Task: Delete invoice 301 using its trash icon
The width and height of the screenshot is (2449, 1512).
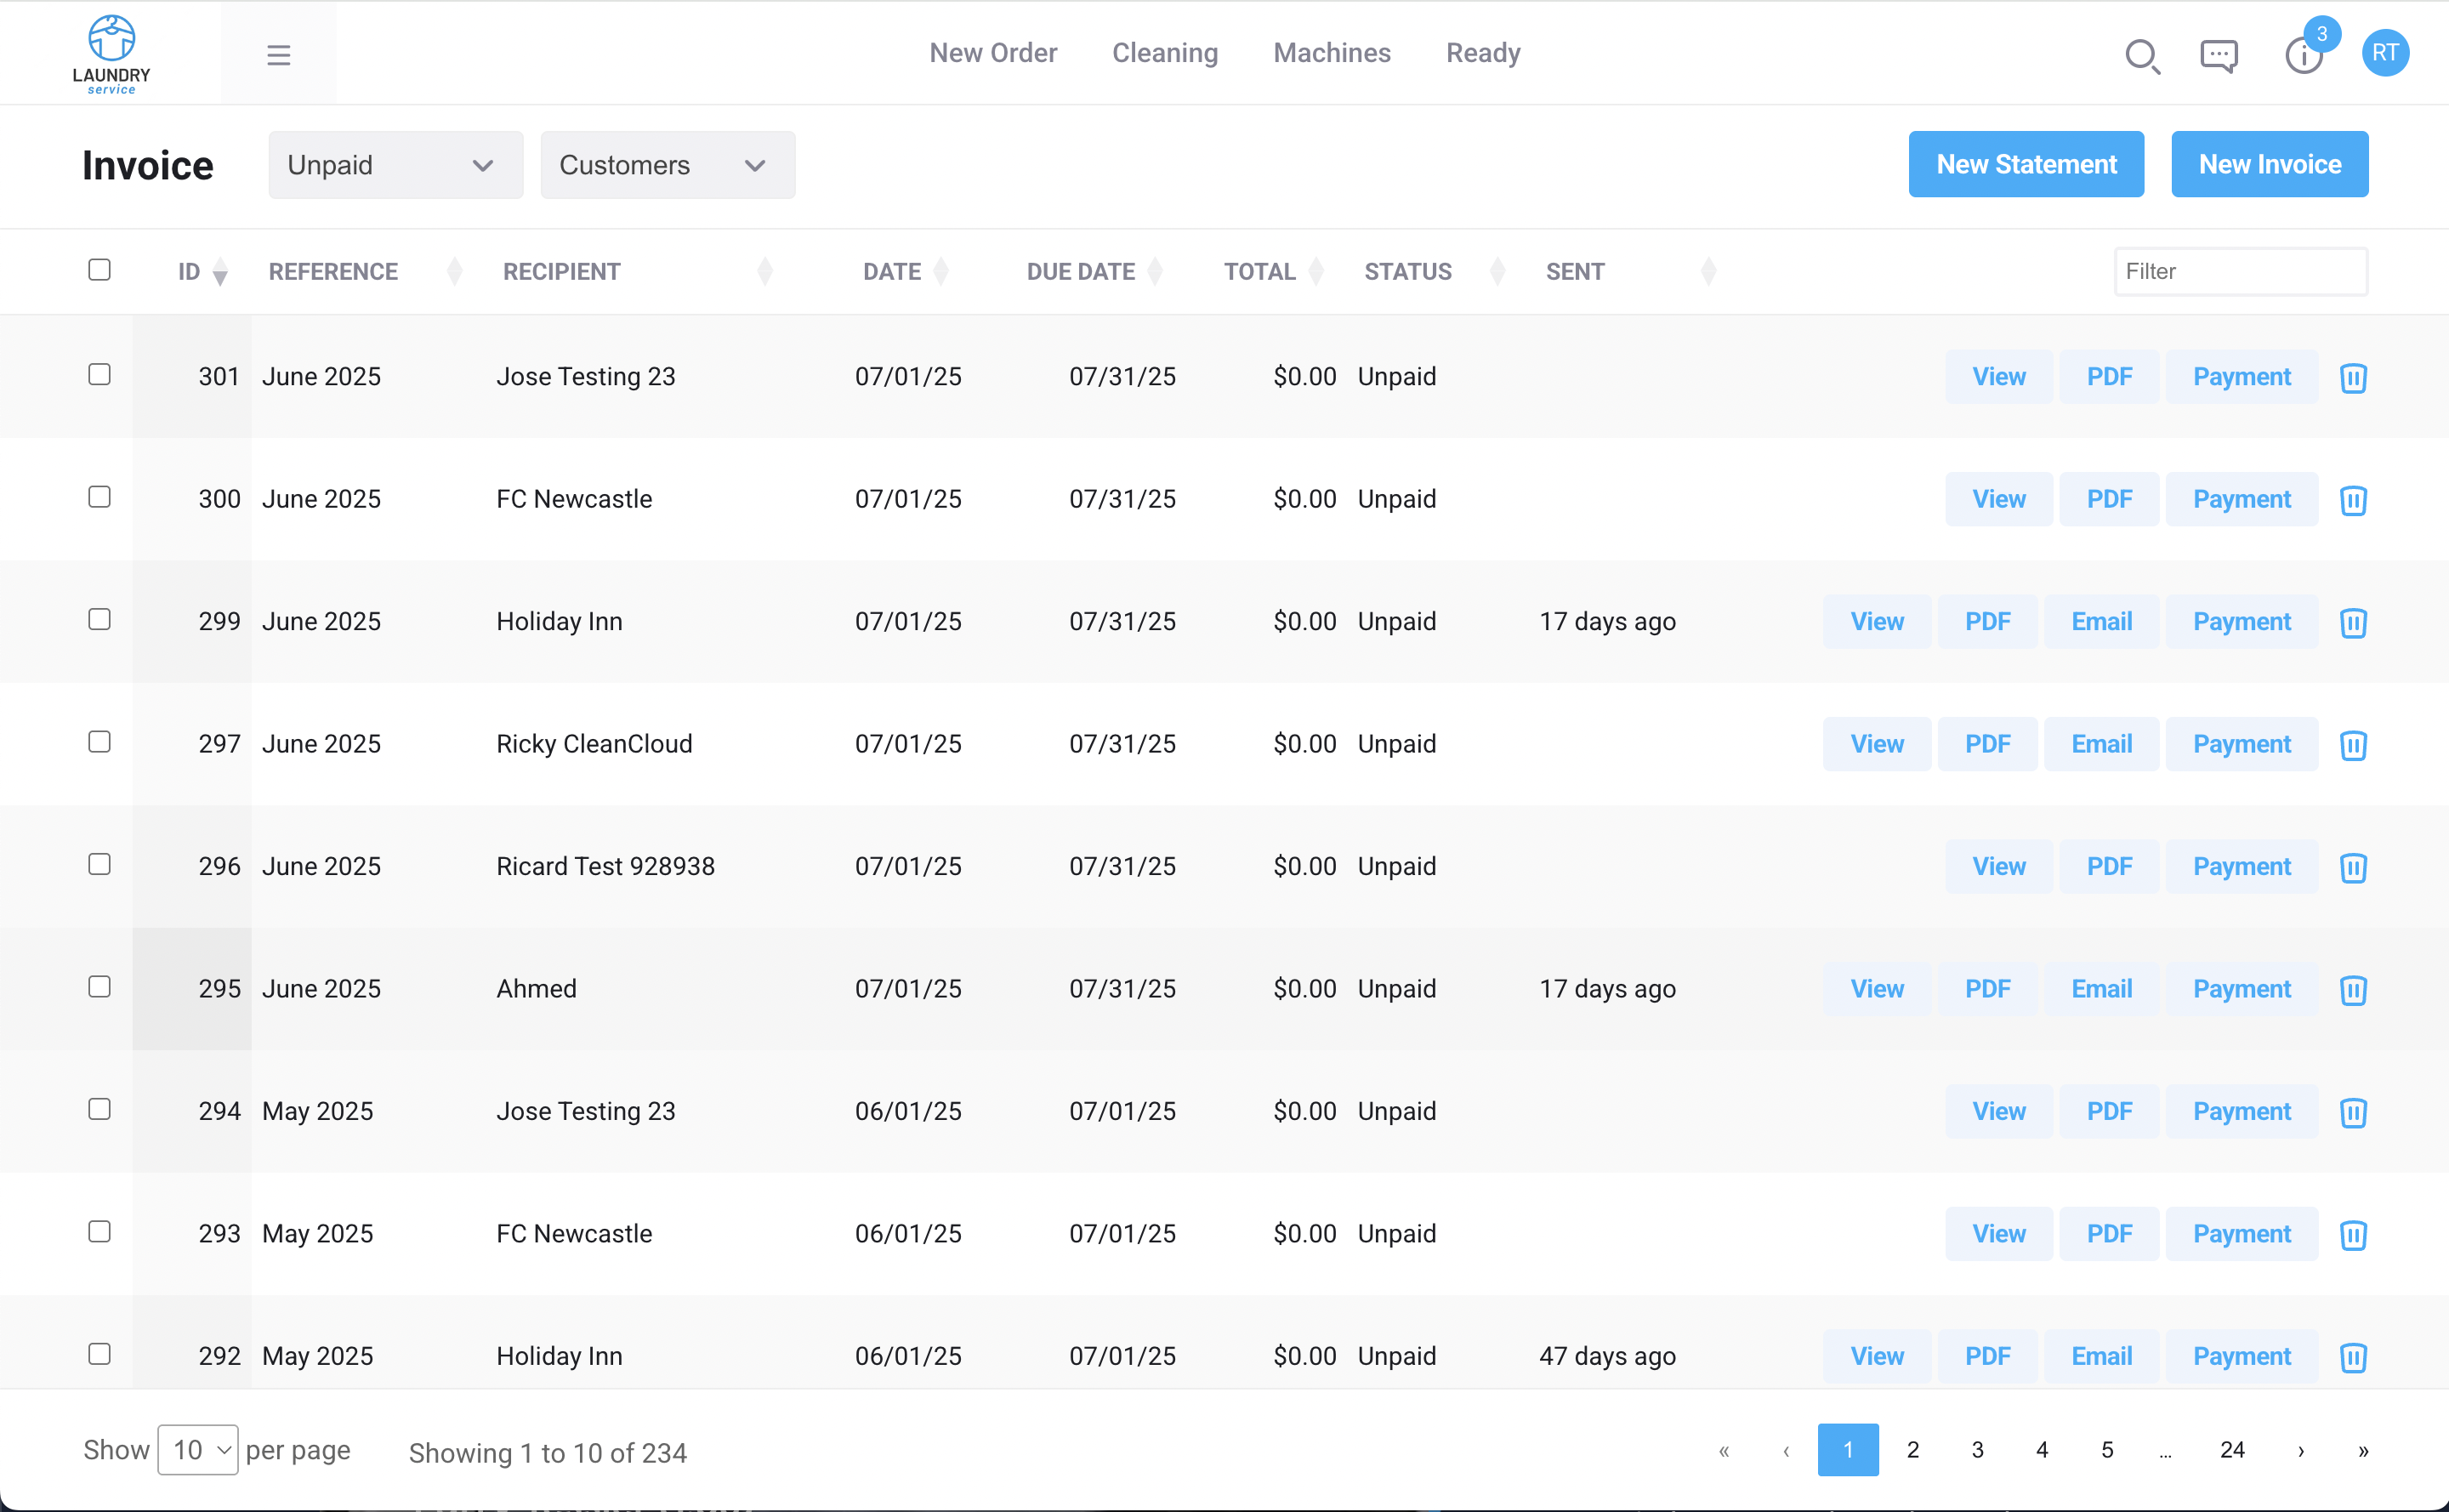Action: click(x=2353, y=377)
